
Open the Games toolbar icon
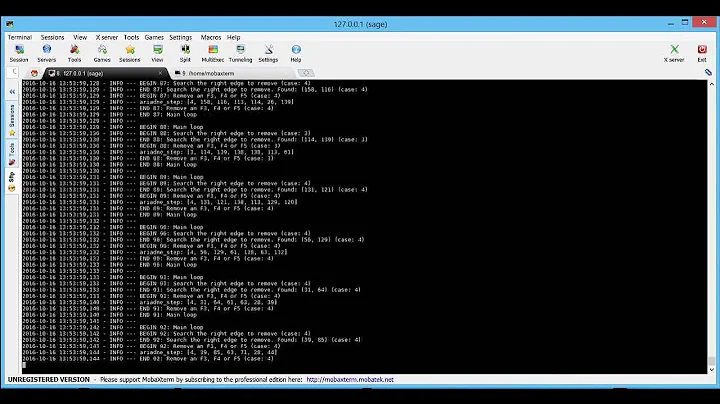(x=102, y=53)
